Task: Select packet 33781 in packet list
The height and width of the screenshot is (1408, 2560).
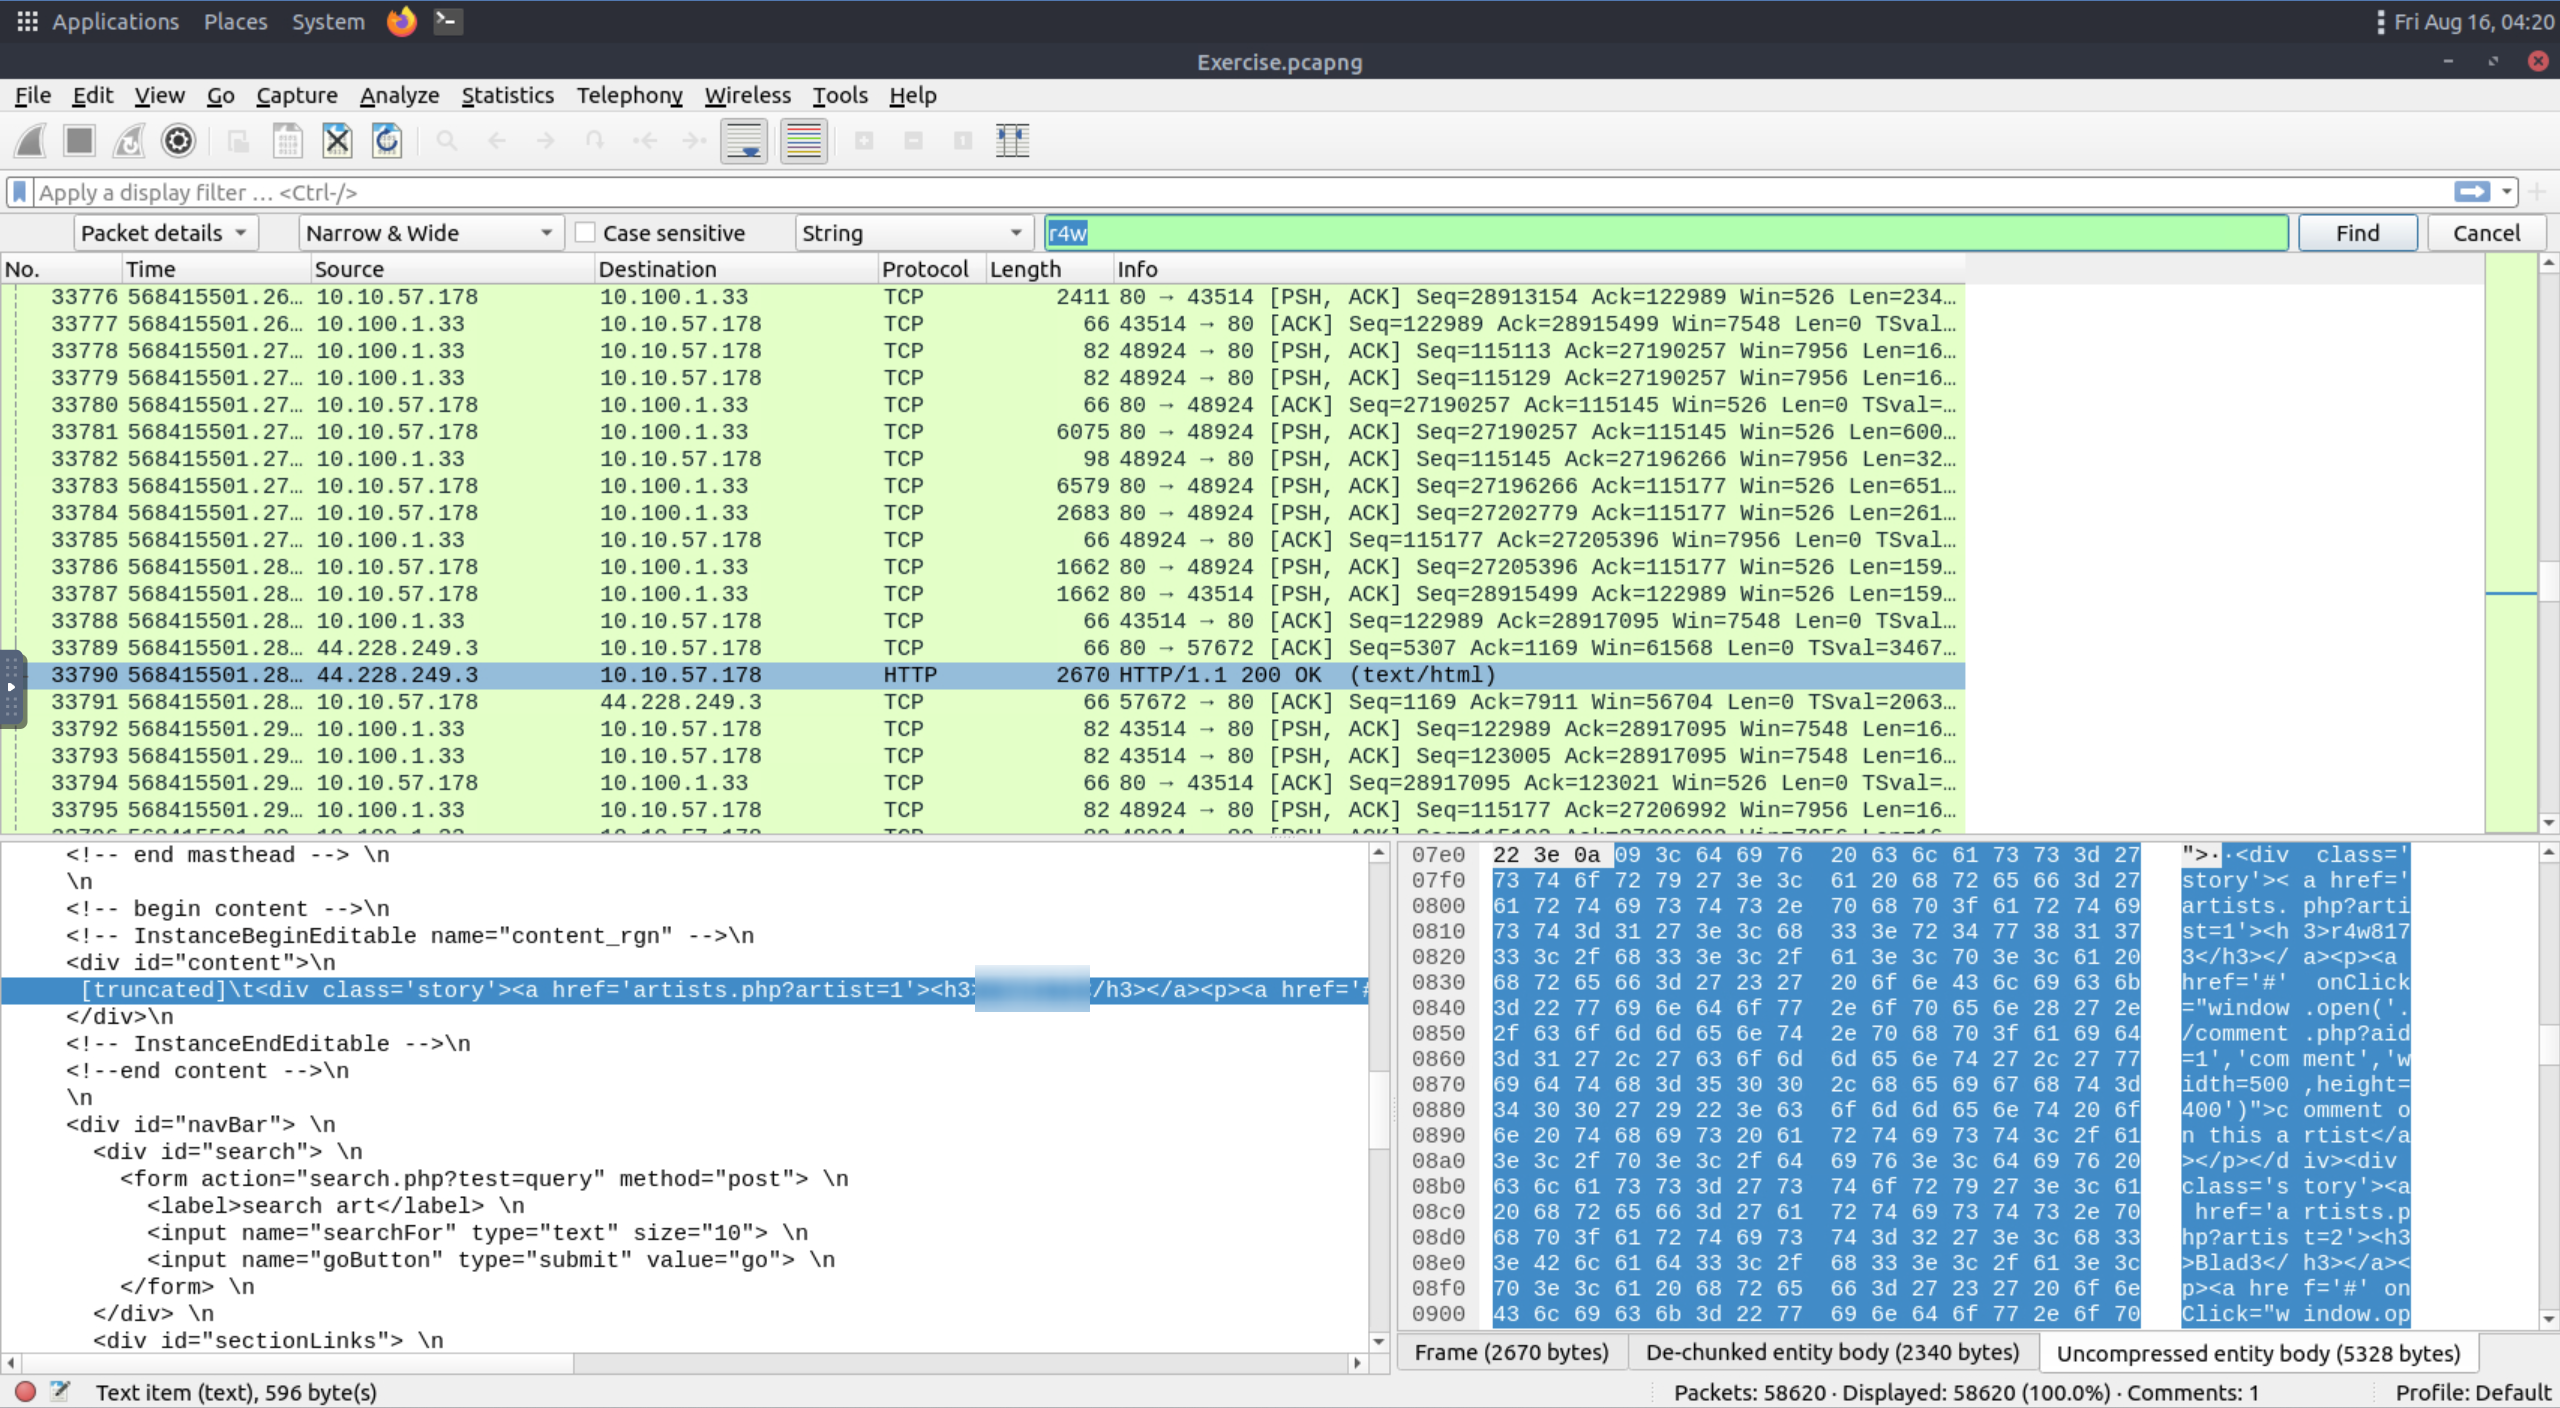Action: click(700, 432)
